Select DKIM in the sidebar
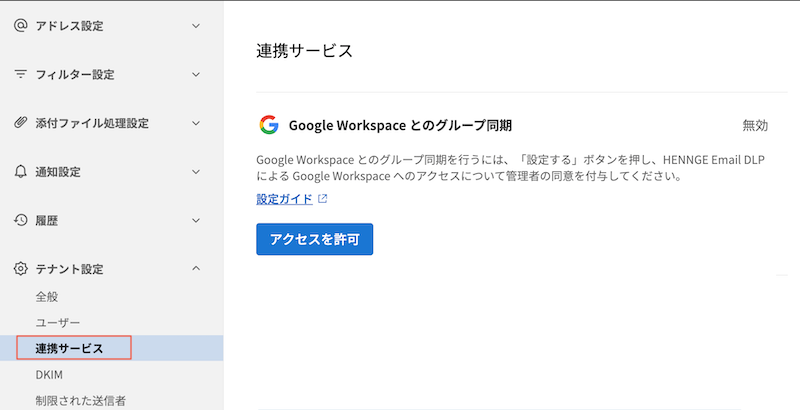The image size is (800, 410). pyautogui.click(x=49, y=375)
